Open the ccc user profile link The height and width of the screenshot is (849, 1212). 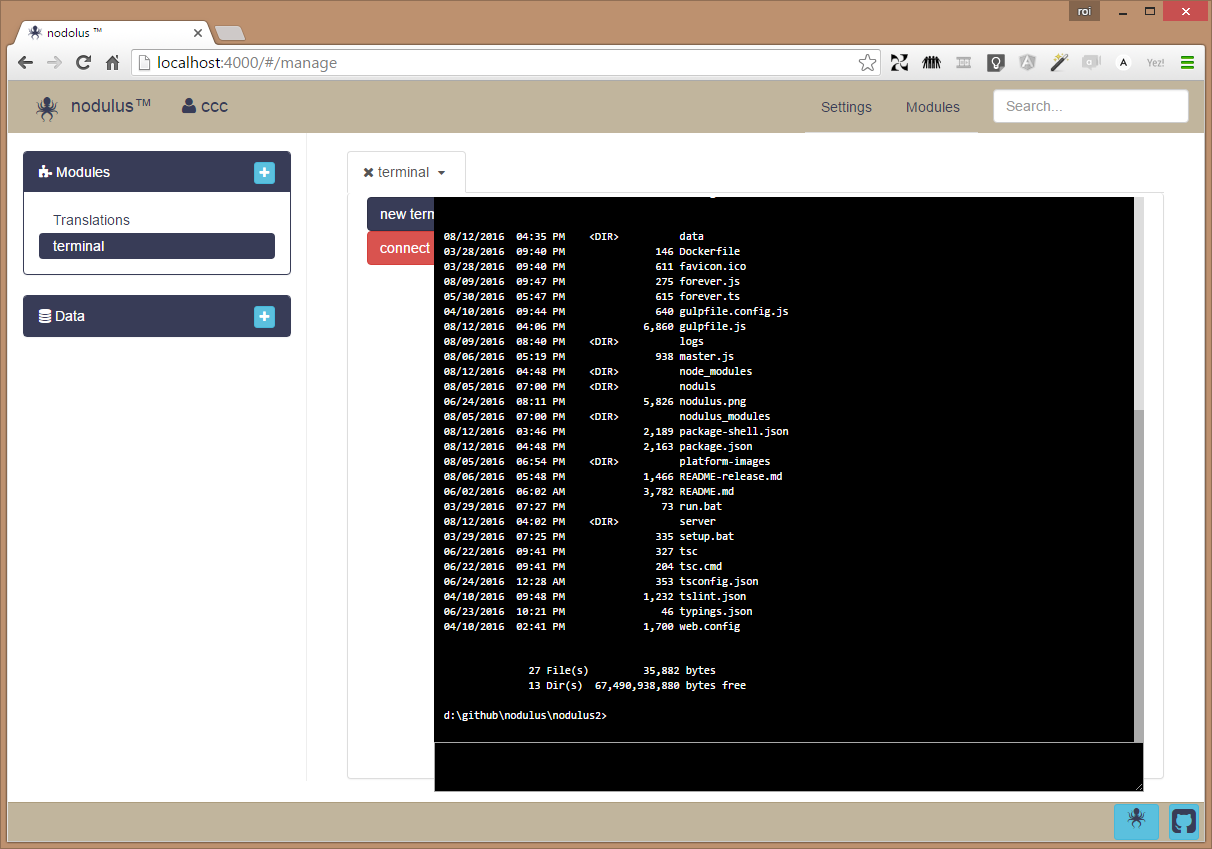click(205, 106)
